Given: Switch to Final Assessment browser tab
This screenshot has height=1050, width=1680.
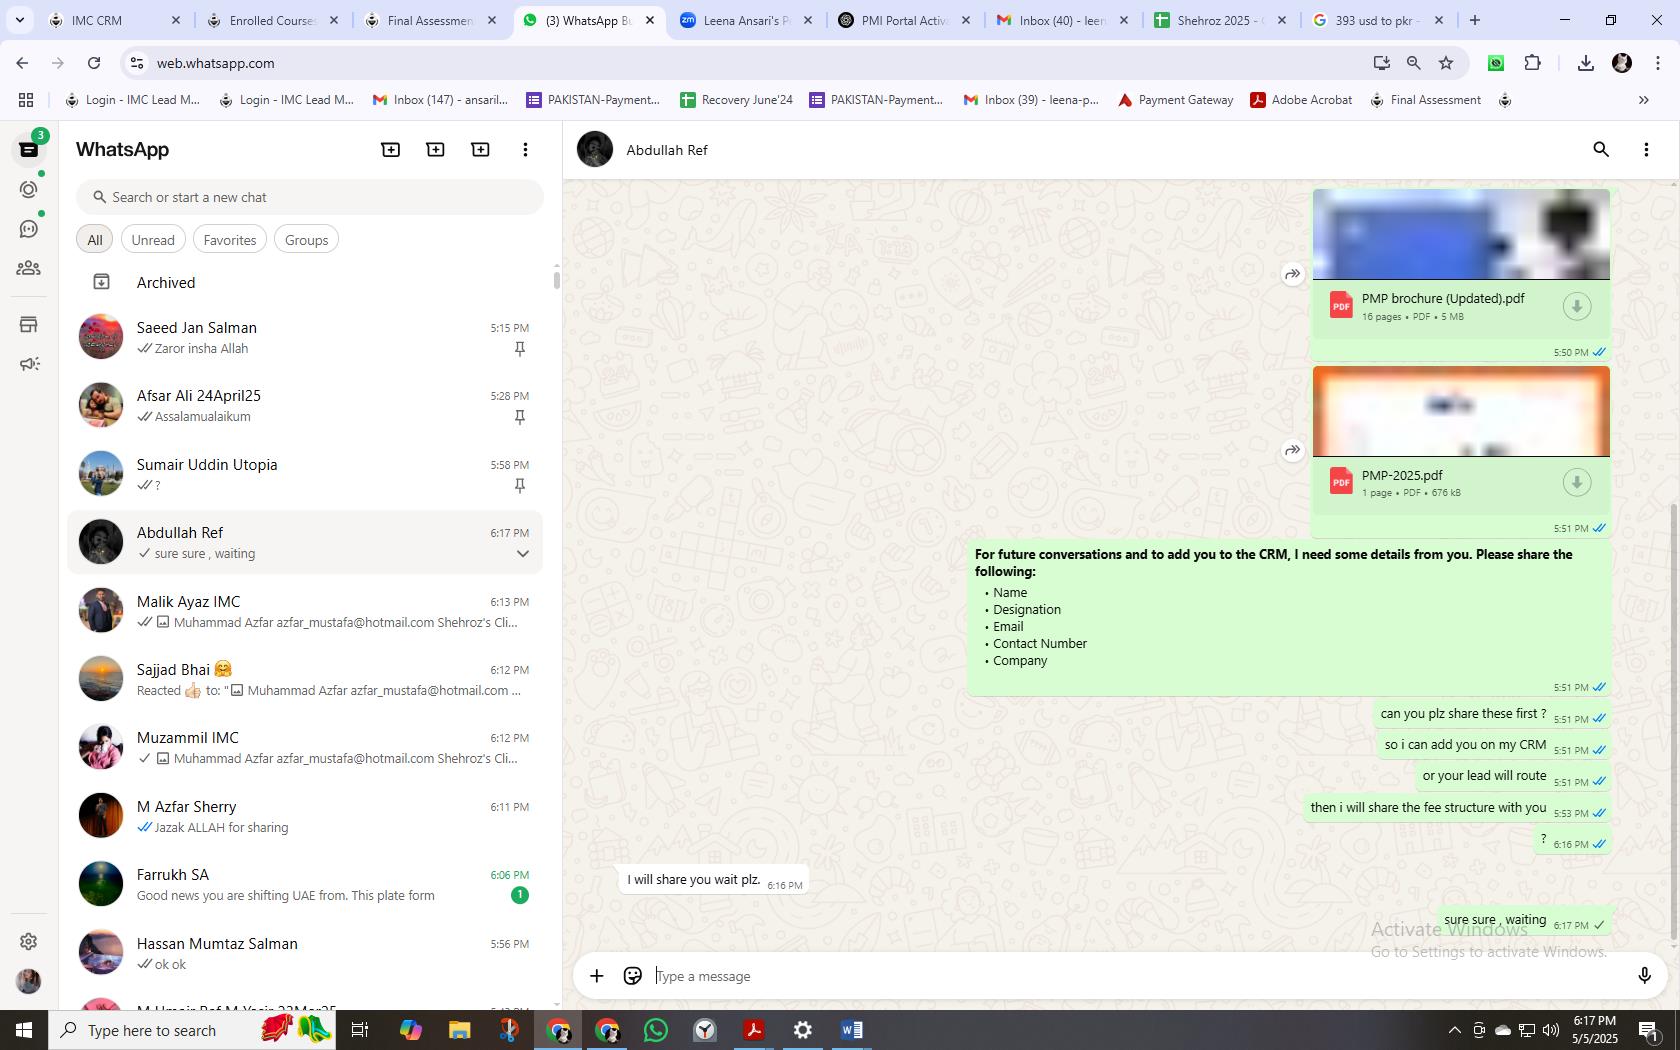Looking at the screenshot, I should [431, 20].
